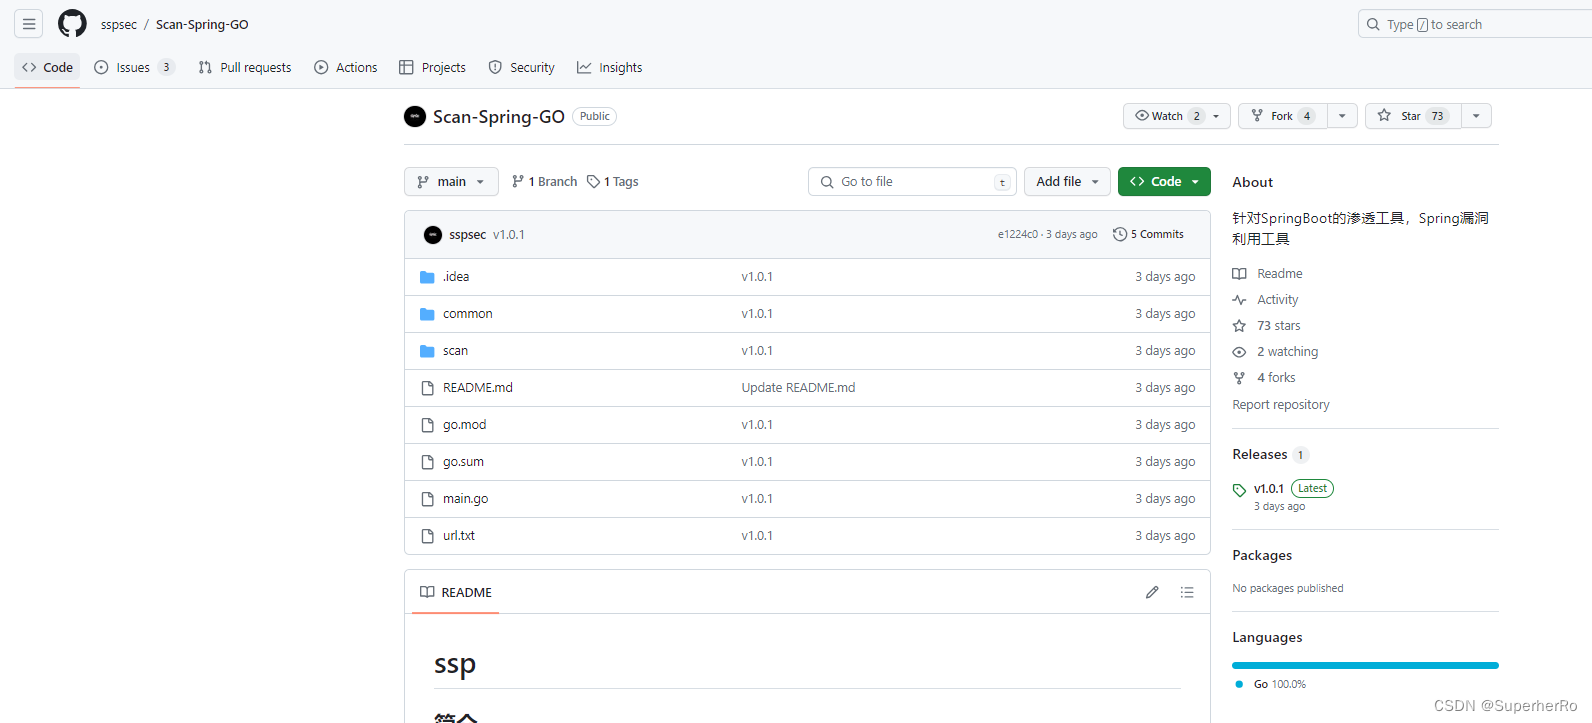This screenshot has height=723, width=1592.
Task: Click the Latest release badge
Action: click(1312, 489)
